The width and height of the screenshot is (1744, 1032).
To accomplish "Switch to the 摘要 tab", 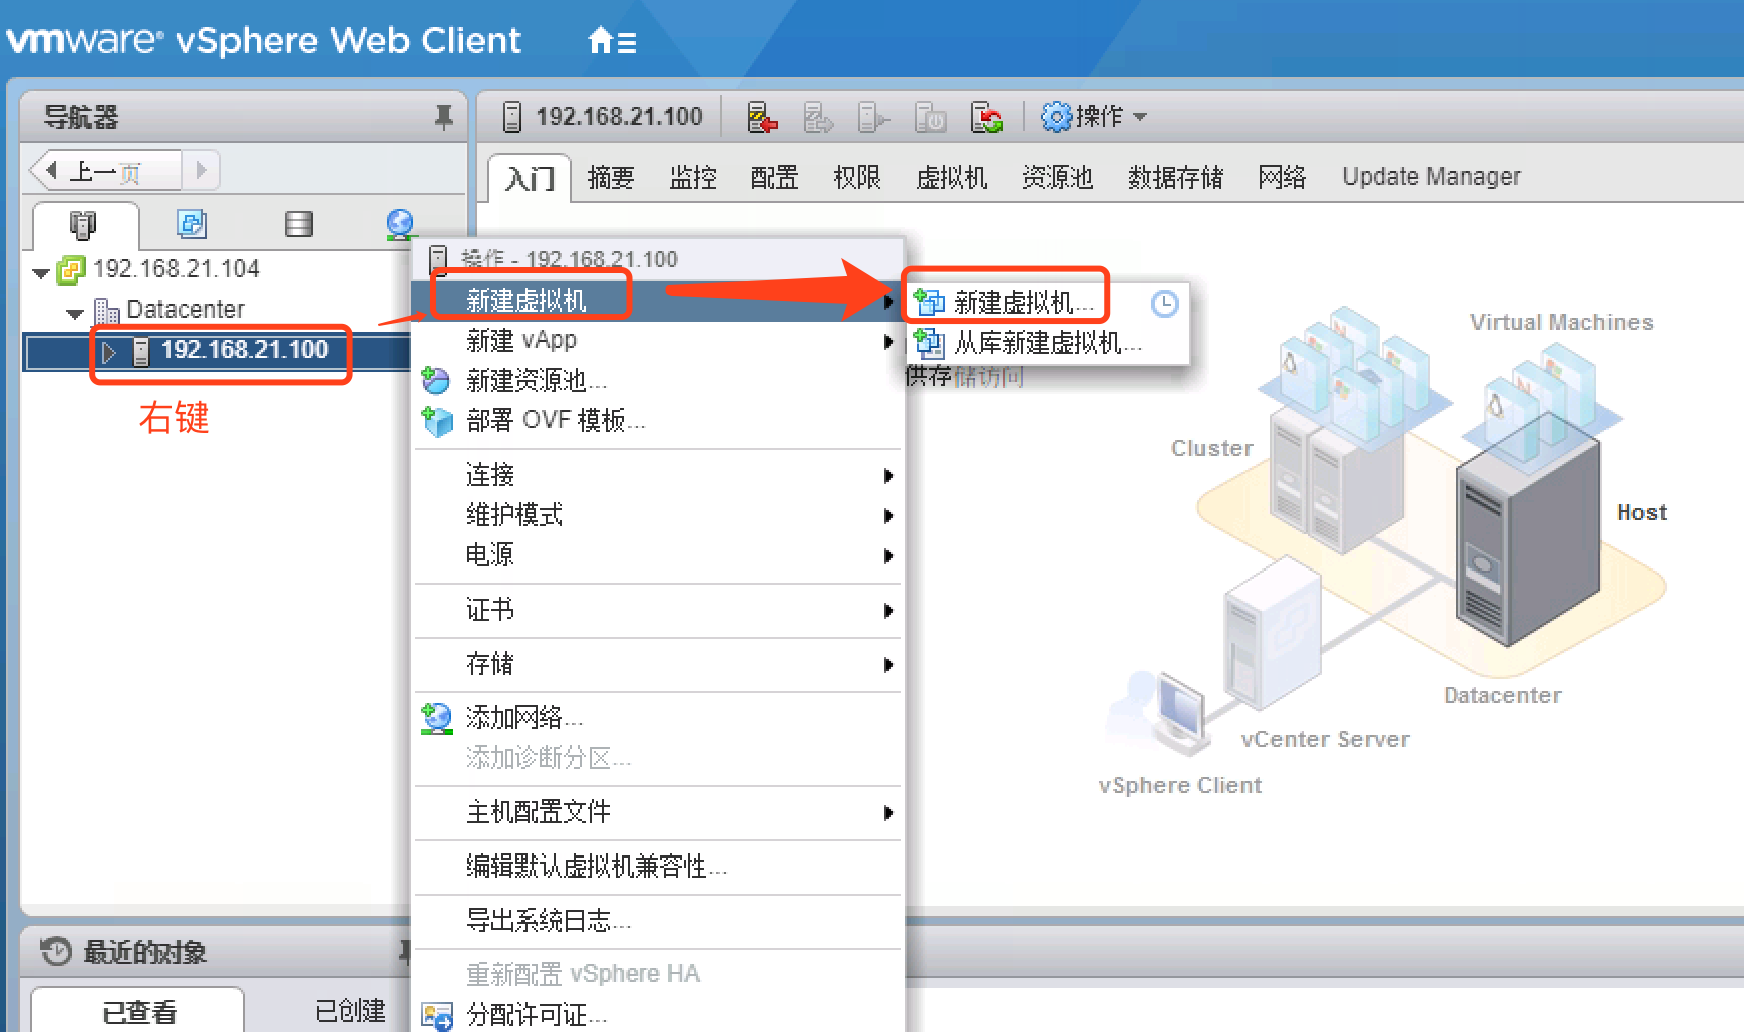I will 611,177.
